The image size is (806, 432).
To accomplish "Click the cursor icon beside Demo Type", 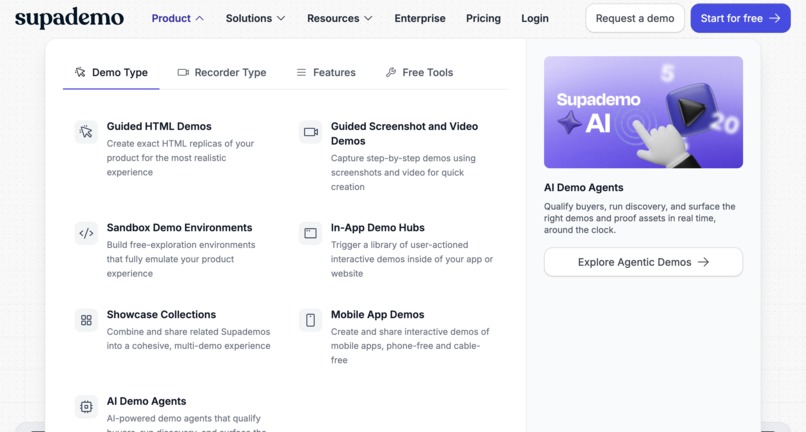I will (x=80, y=72).
